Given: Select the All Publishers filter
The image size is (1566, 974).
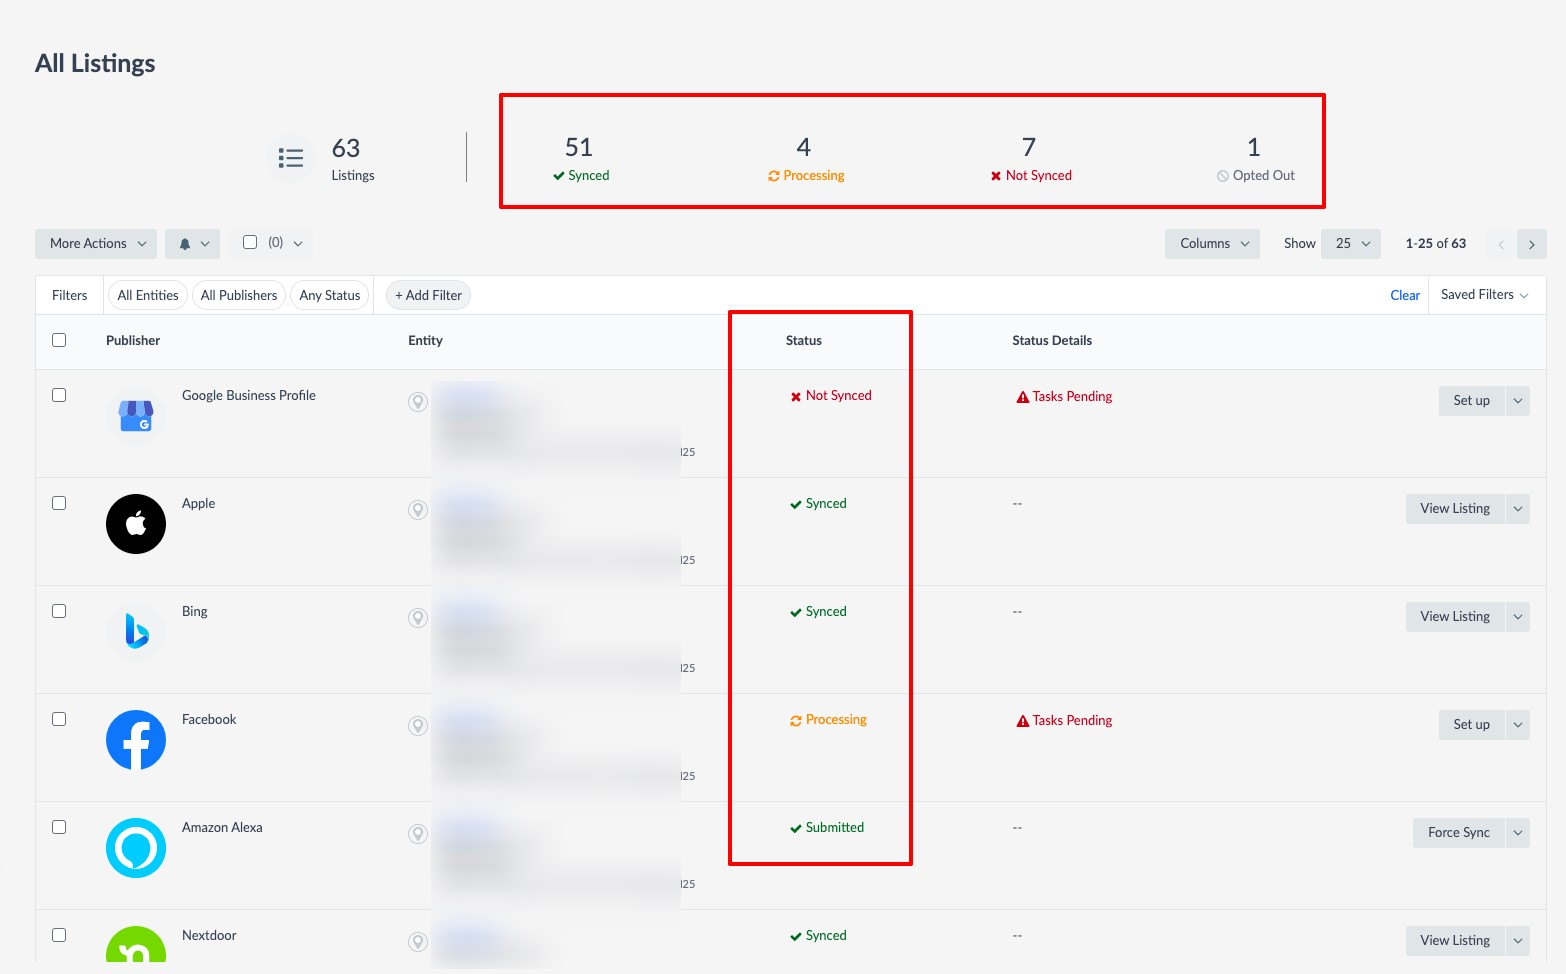Looking at the screenshot, I should (x=239, y=295).
